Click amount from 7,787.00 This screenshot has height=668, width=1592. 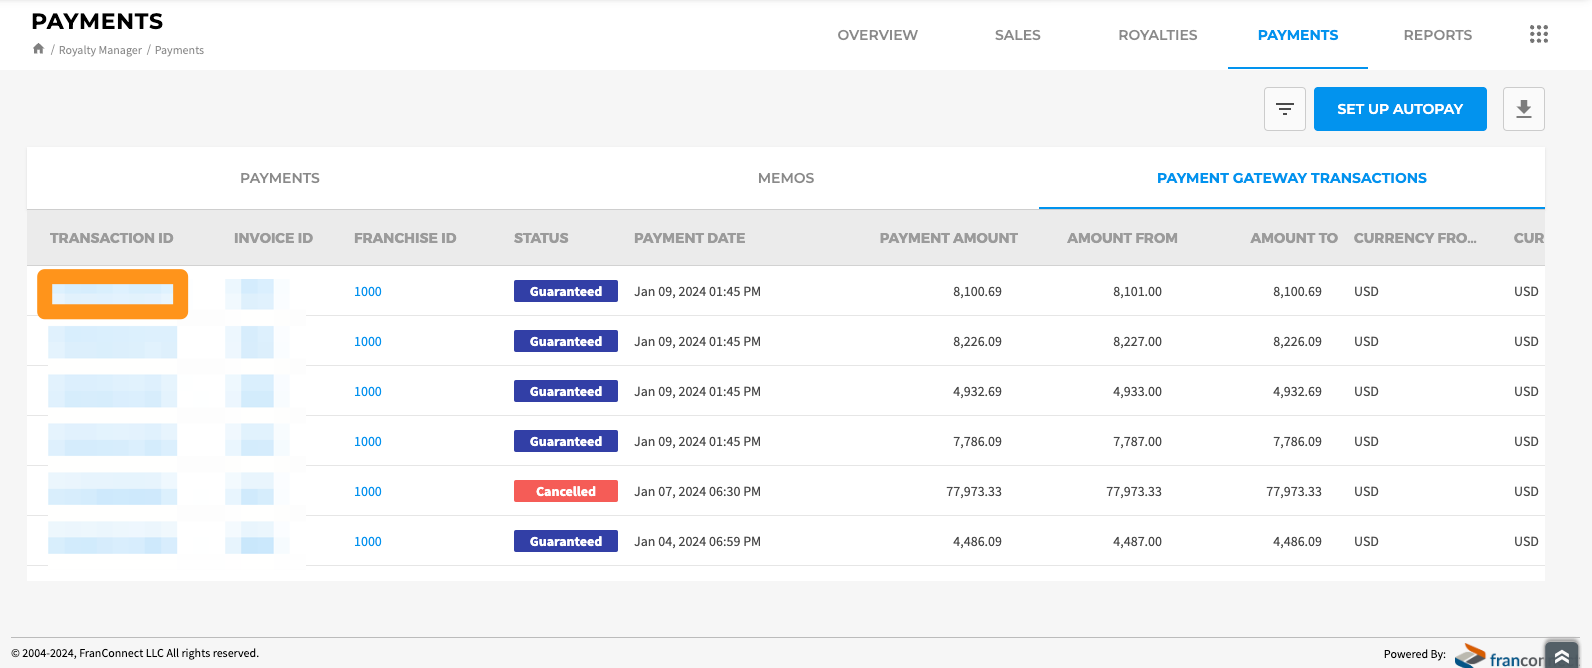click(1137, 442)
